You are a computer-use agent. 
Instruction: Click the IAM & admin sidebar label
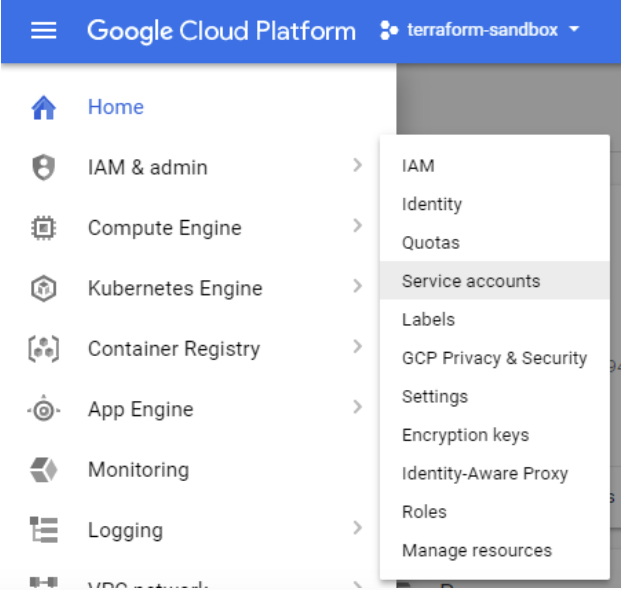pyautogui.click(x=148, y=167)
